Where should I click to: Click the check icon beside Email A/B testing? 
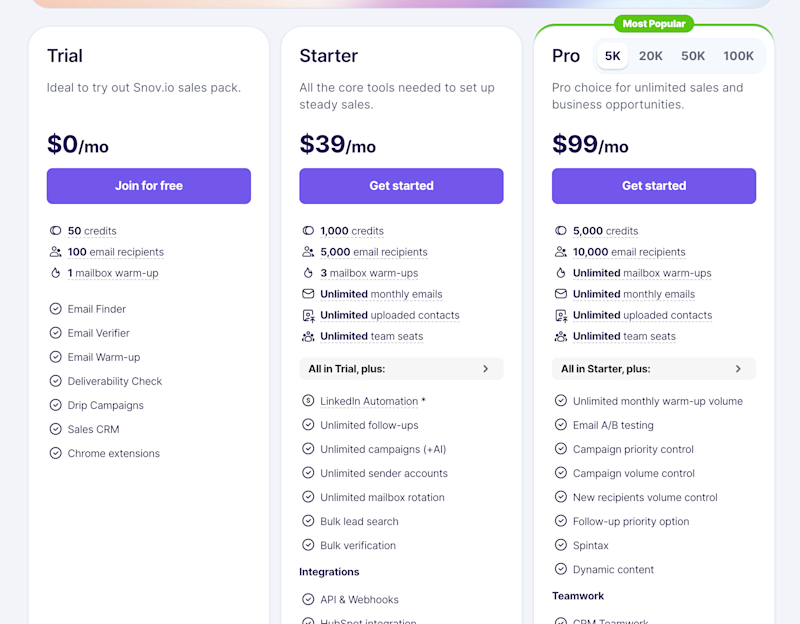click(x=560, y=425)
